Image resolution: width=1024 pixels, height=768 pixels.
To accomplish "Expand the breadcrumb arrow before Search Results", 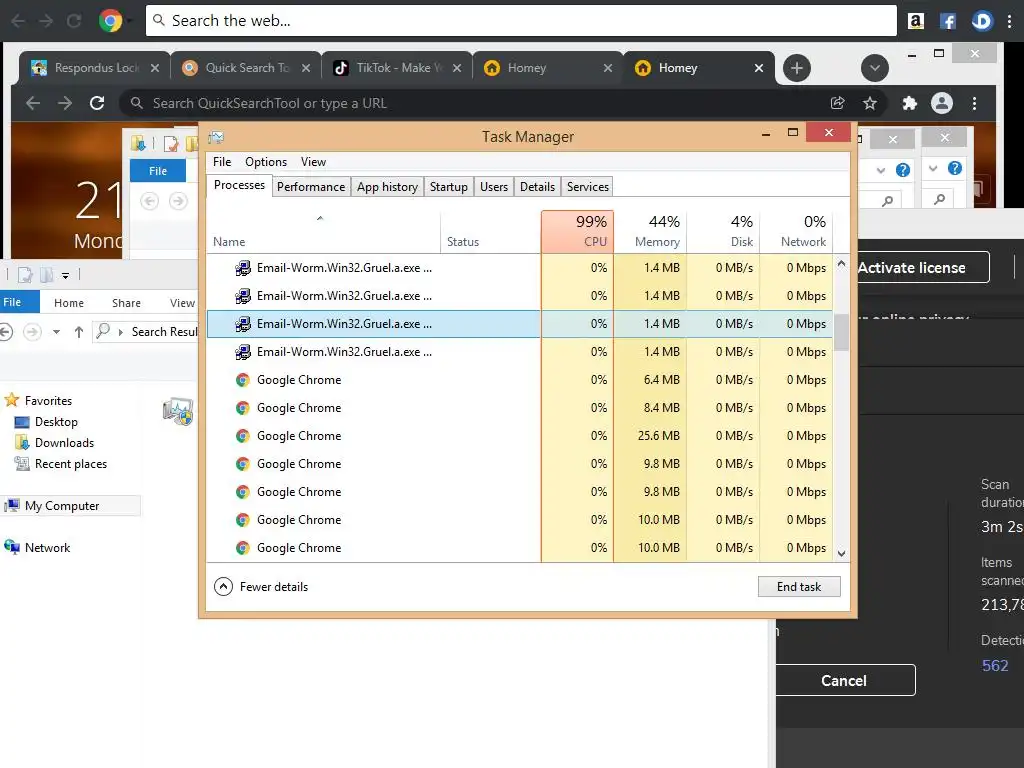I will (x=121, y=332).
